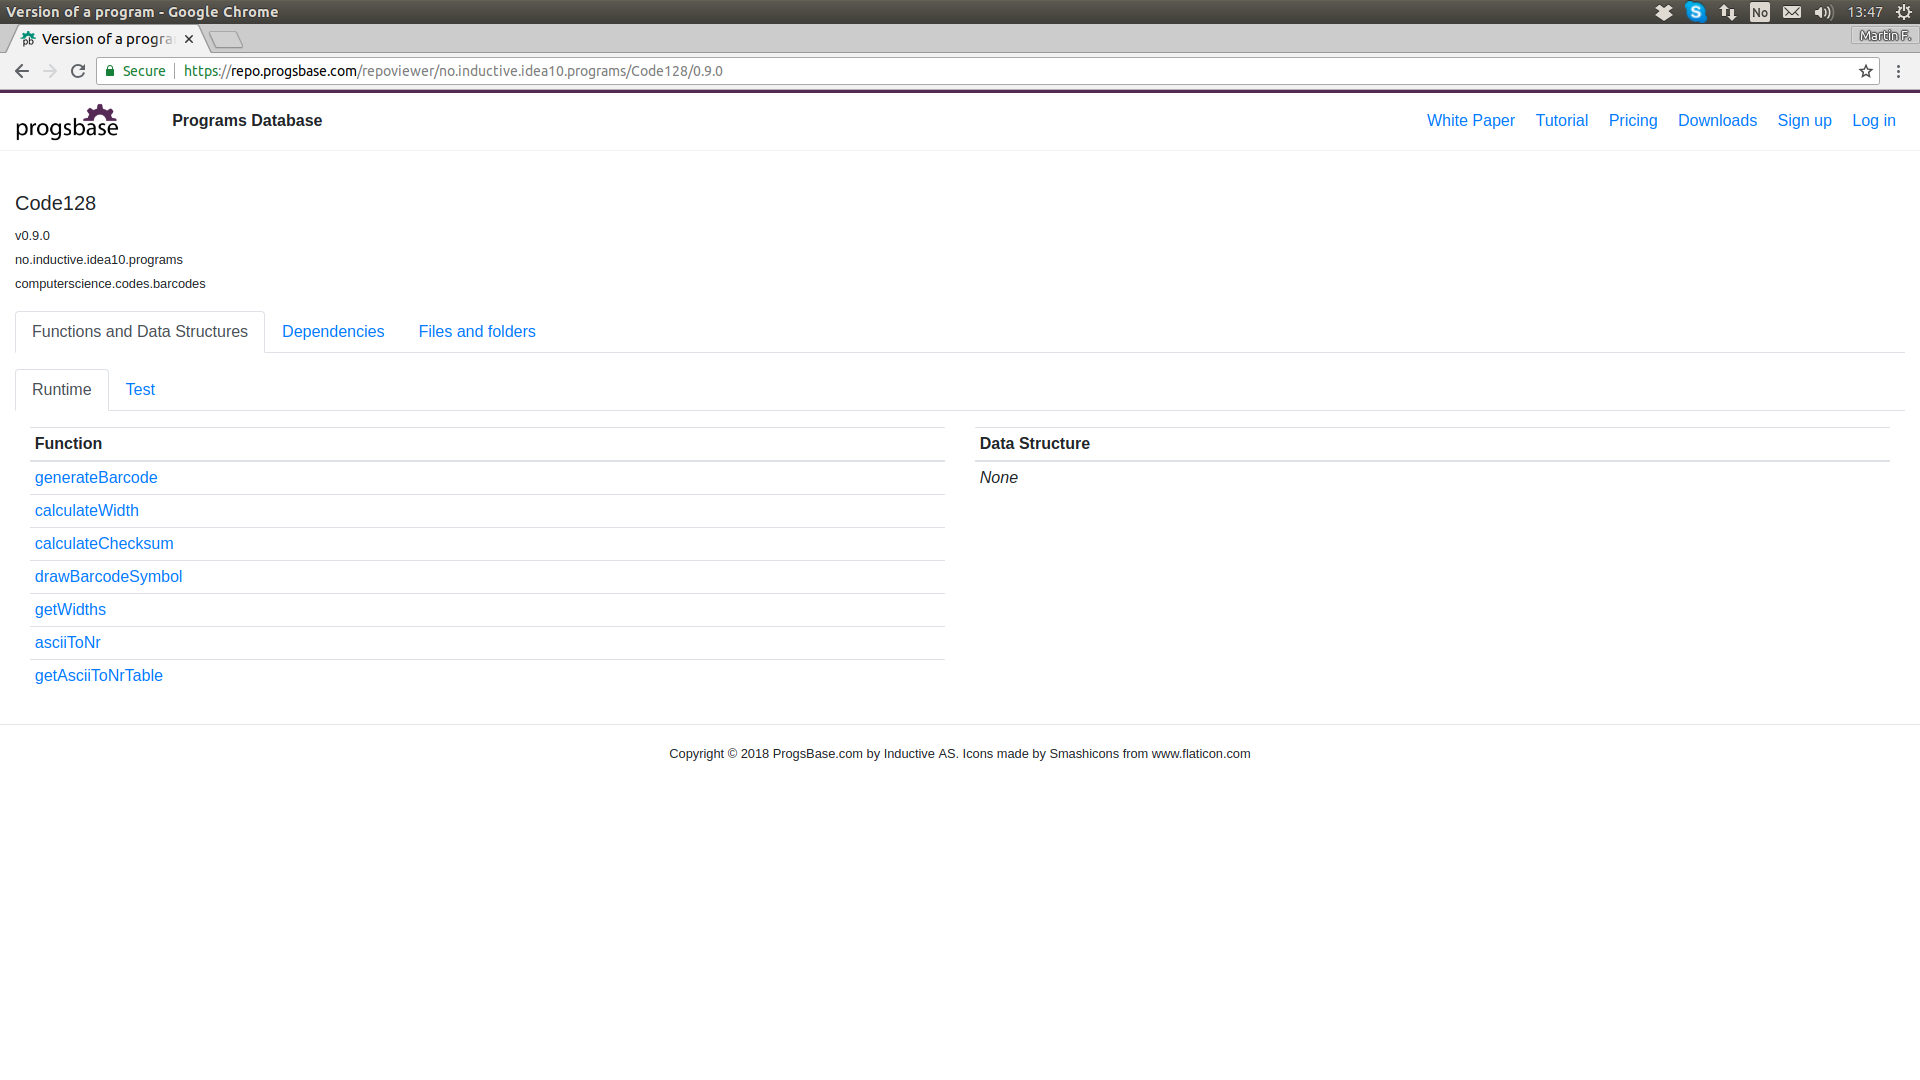Click the Code128 title
The height and width of the screenshot is (1080, 1920).
55,203
